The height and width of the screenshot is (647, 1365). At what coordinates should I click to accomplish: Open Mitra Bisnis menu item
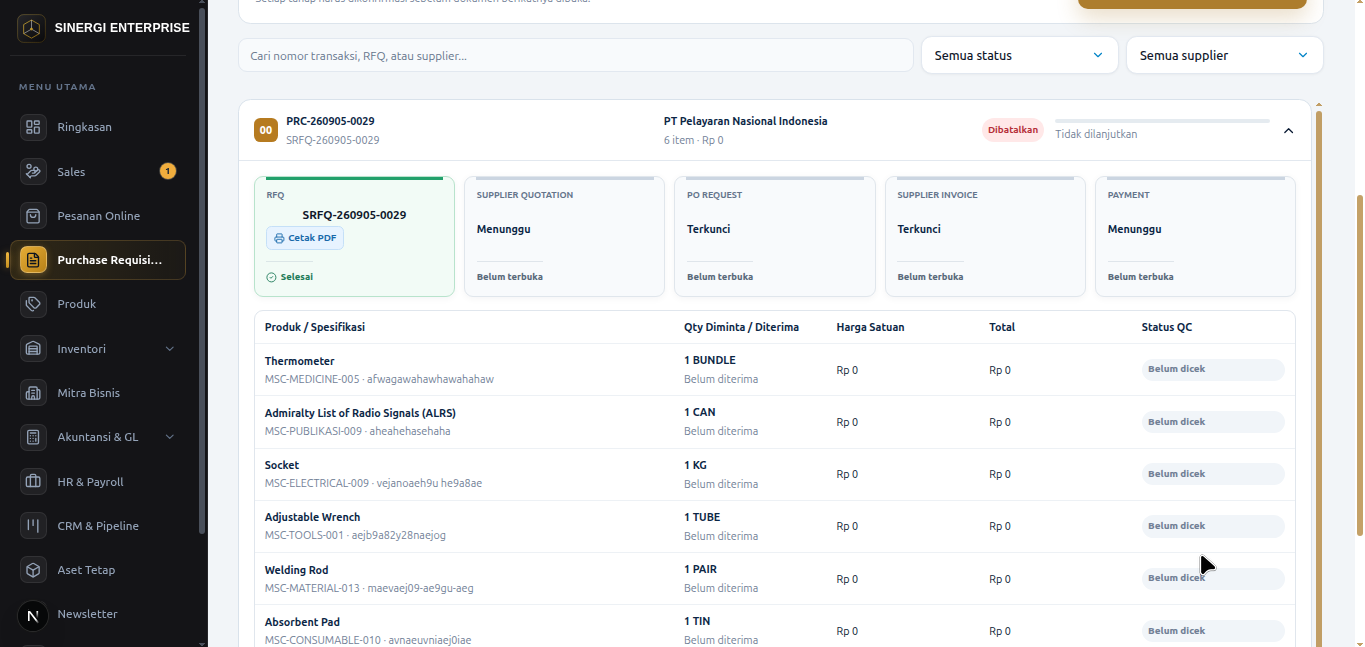click(97, 393)
